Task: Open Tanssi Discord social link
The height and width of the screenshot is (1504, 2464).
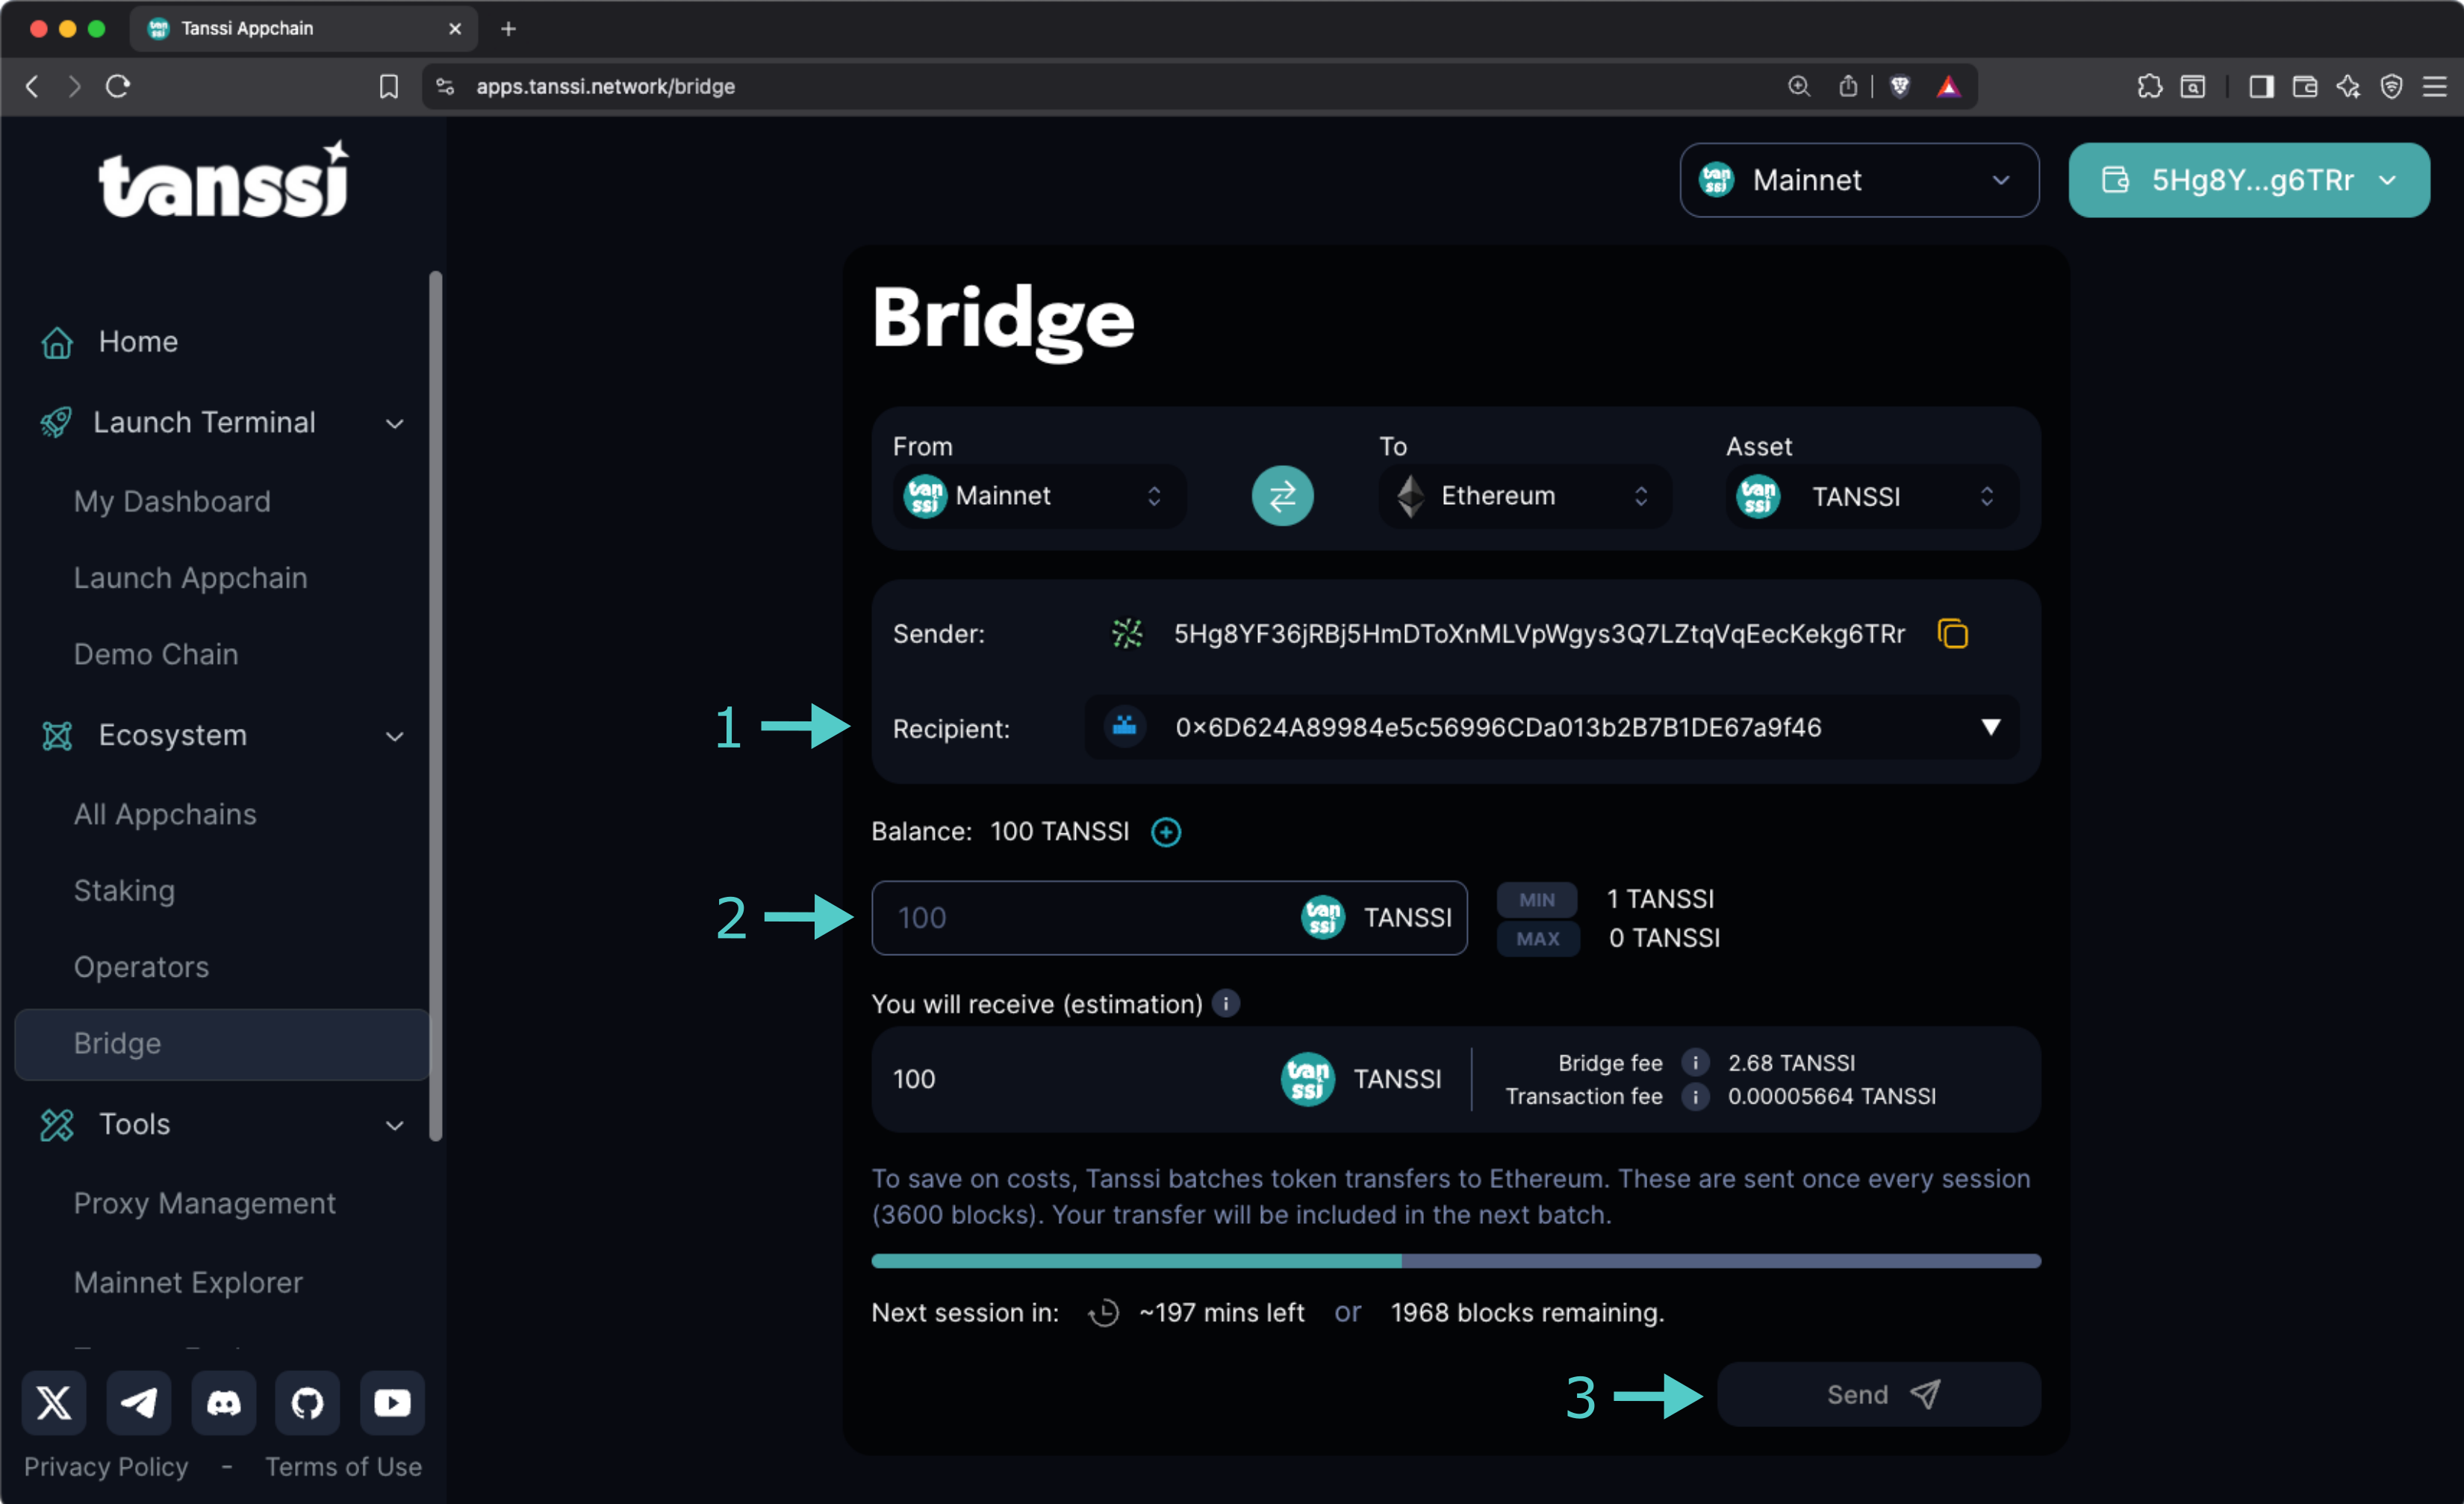Action: coord(223,1402)
